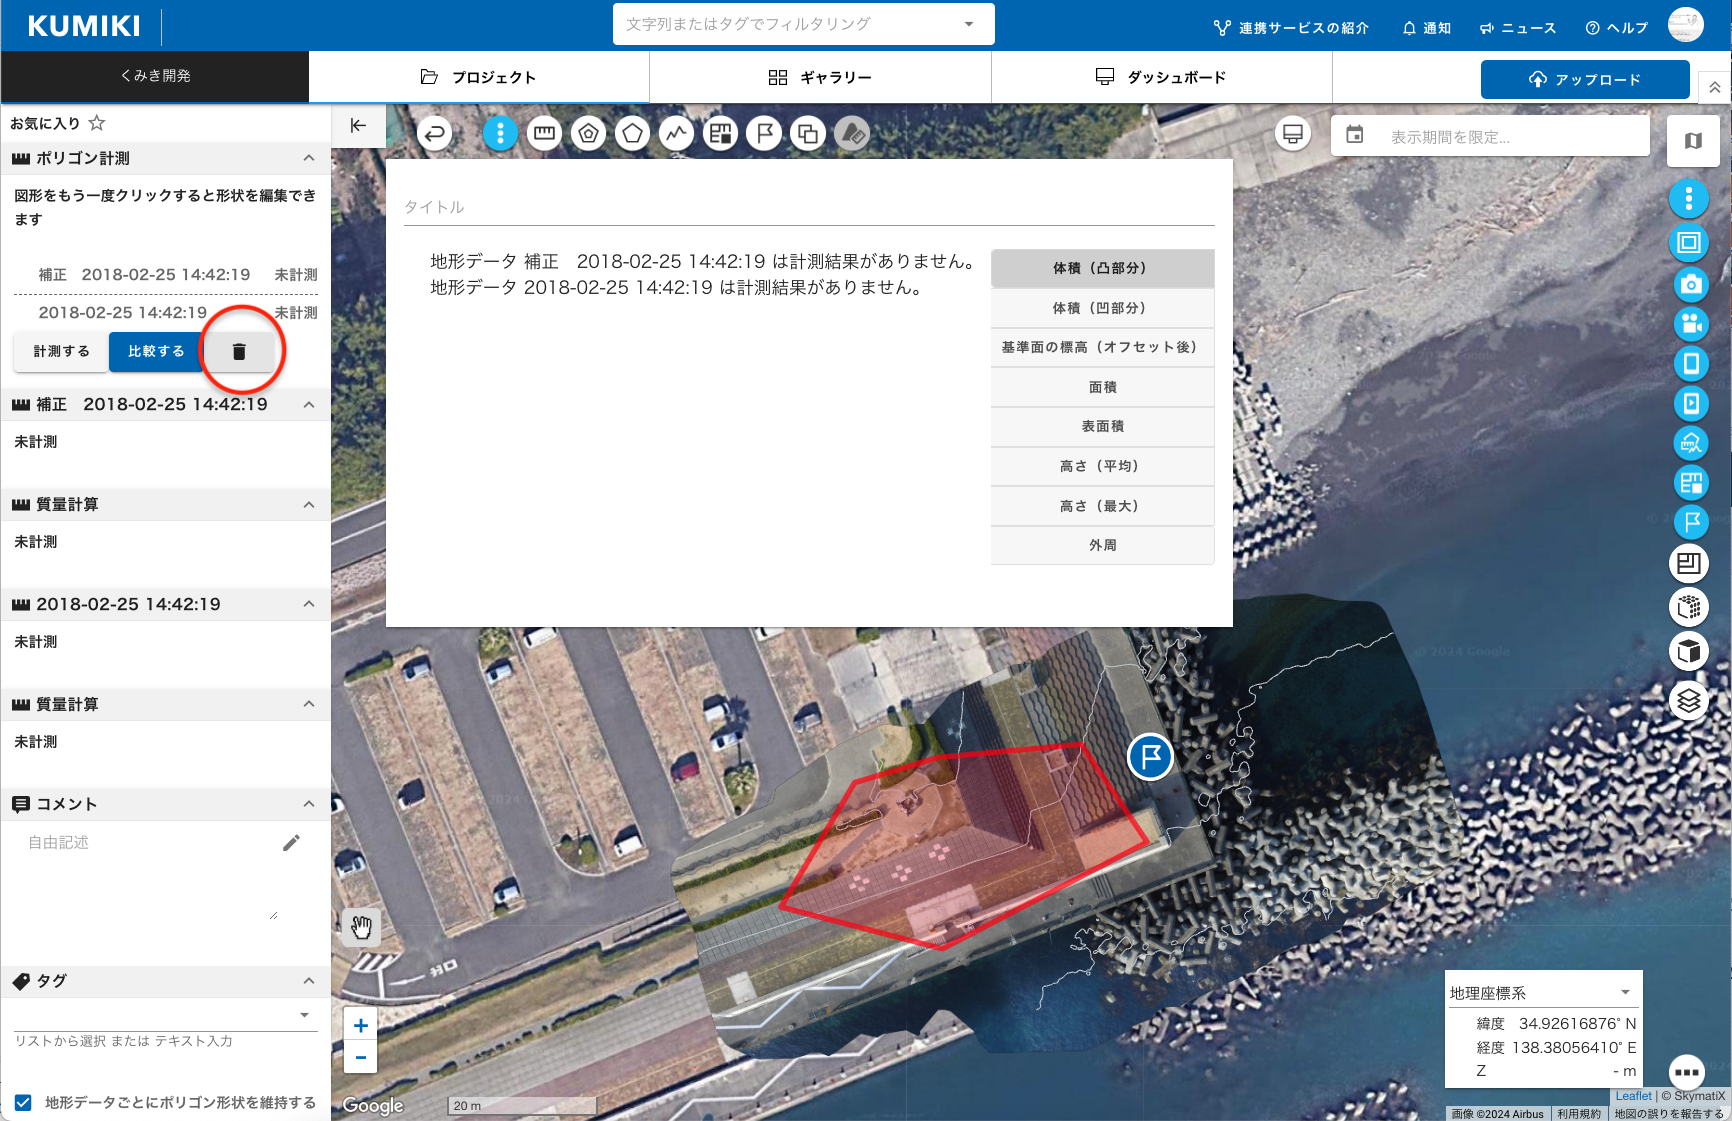This screenshot has height=1121, width=1732.
Task: Click the 比較する button
Action: pos(156,352)
